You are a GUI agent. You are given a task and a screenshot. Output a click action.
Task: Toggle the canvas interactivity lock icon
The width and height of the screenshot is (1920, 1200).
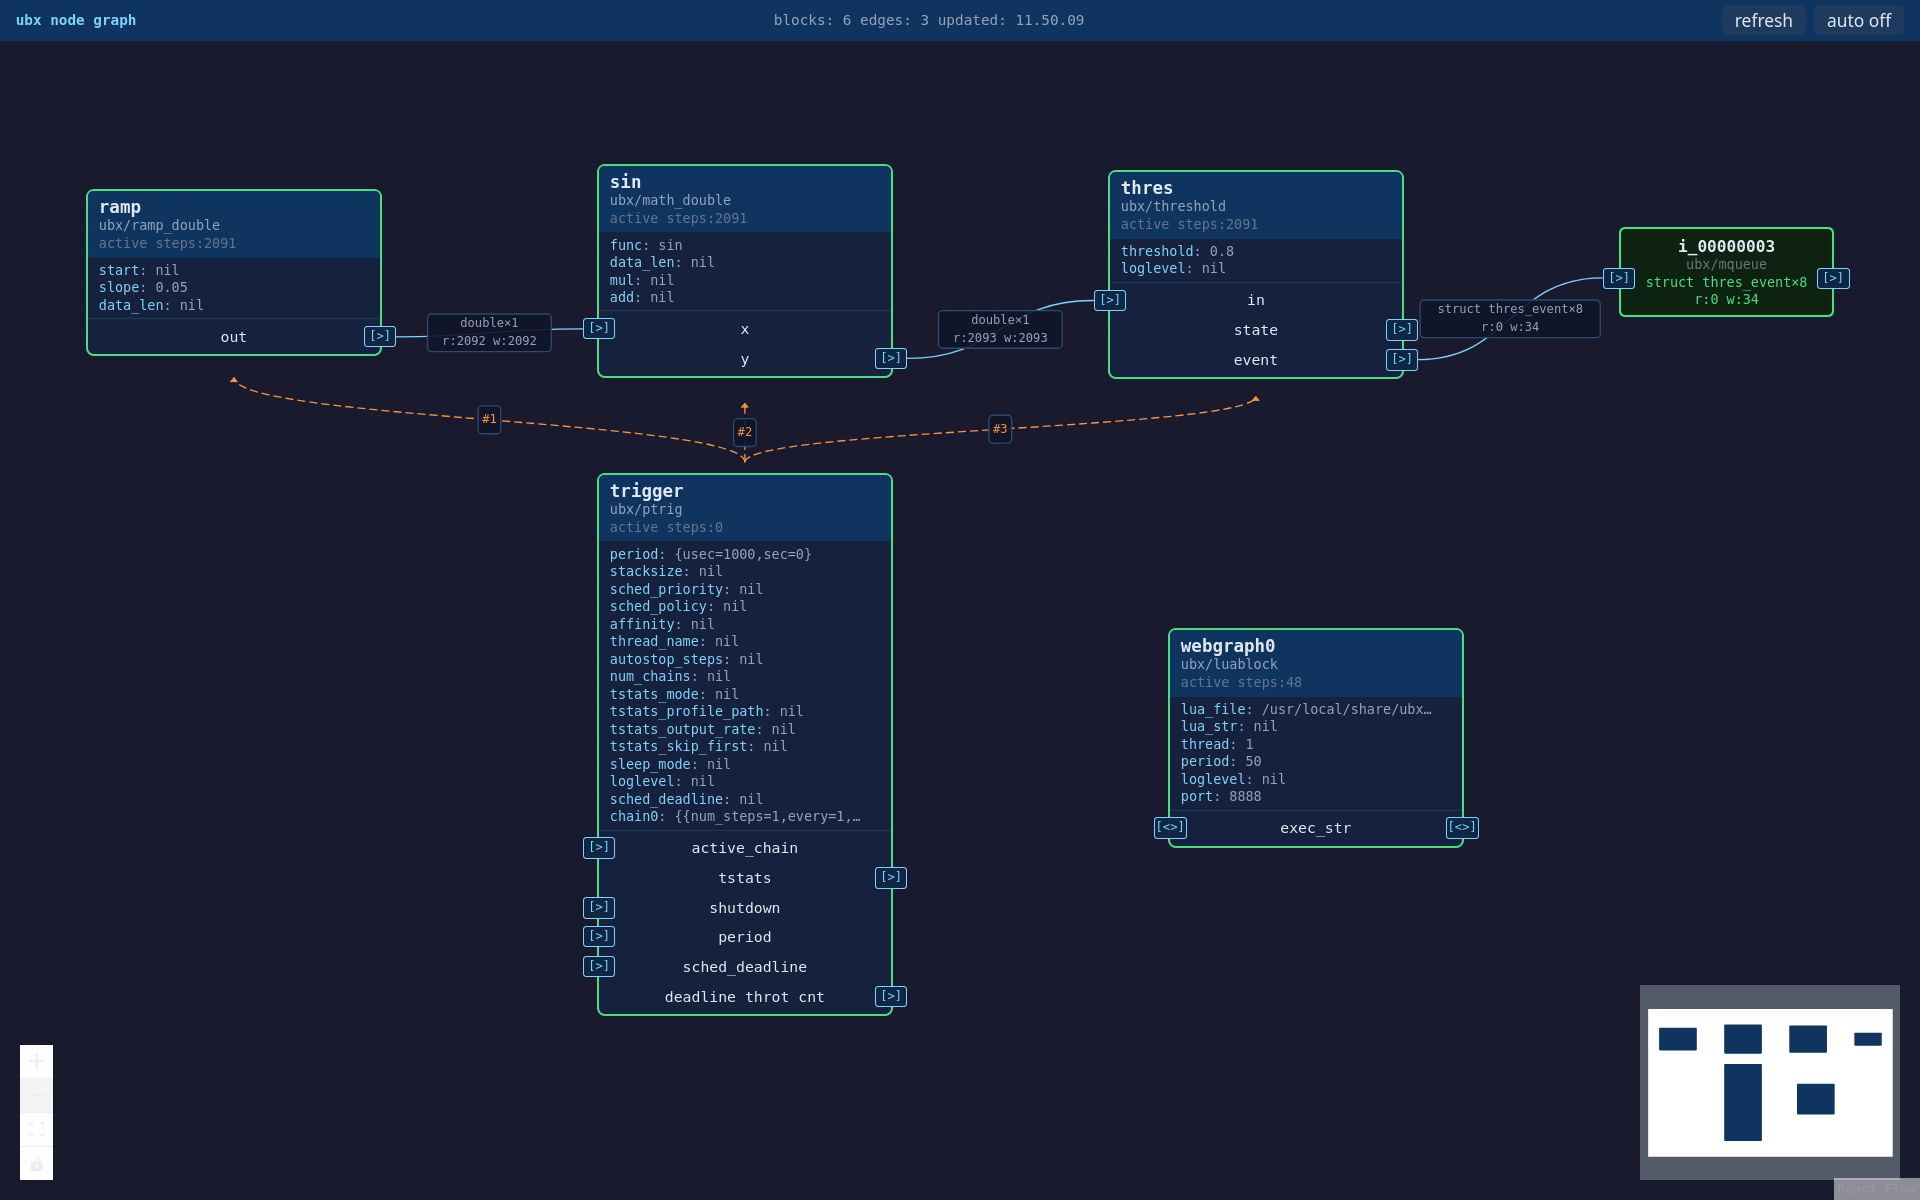36,1163
